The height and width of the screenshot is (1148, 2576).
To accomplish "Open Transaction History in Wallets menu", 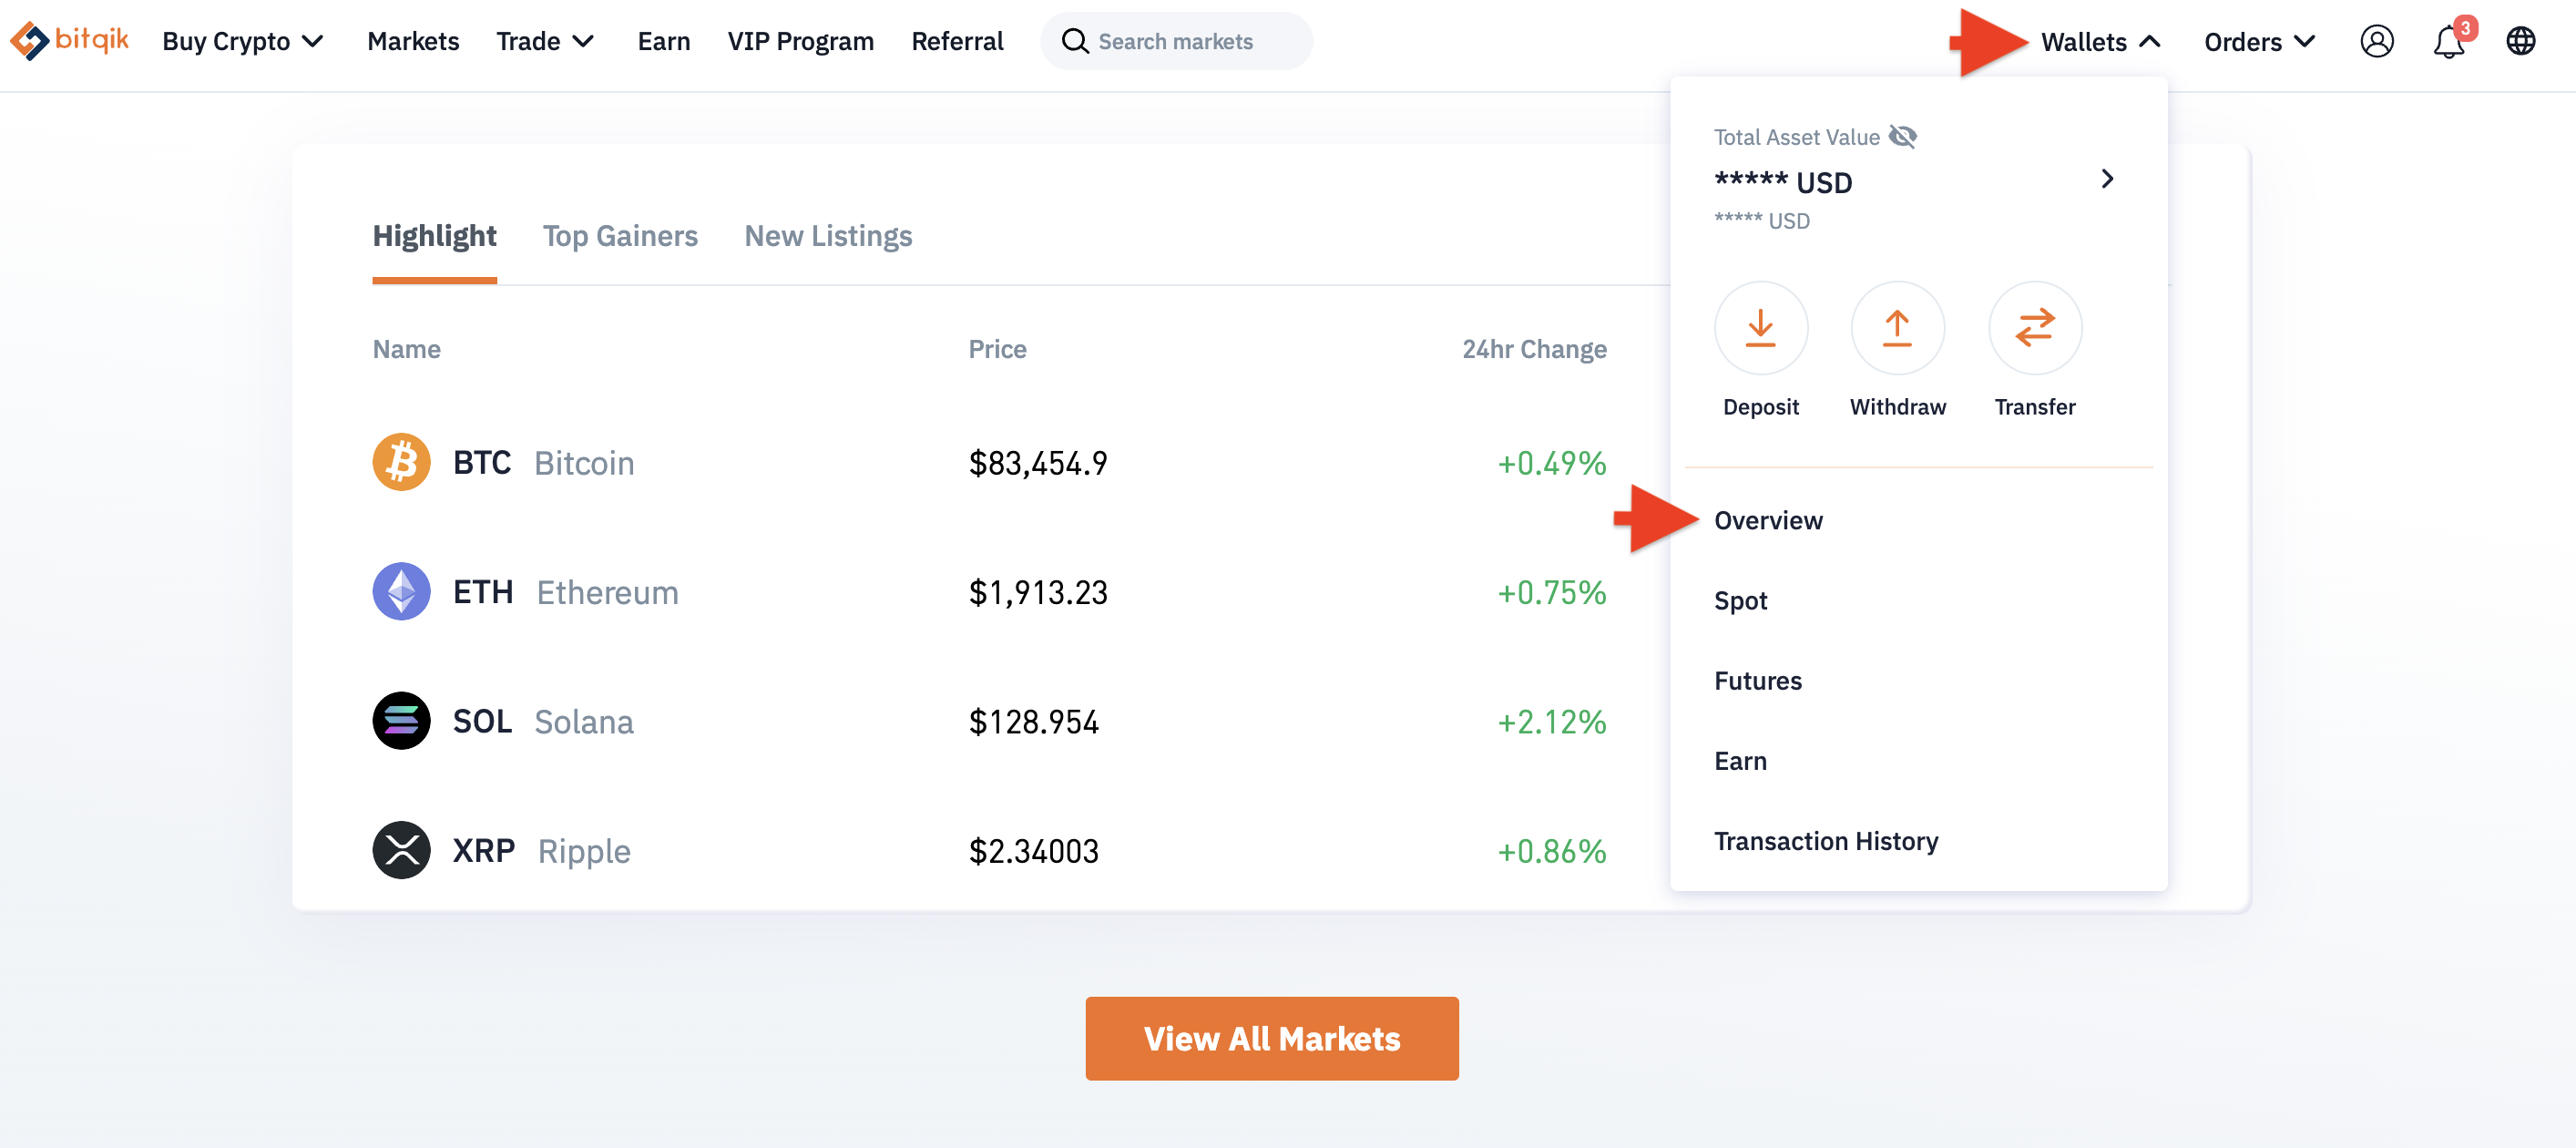I will [1826, 841].
